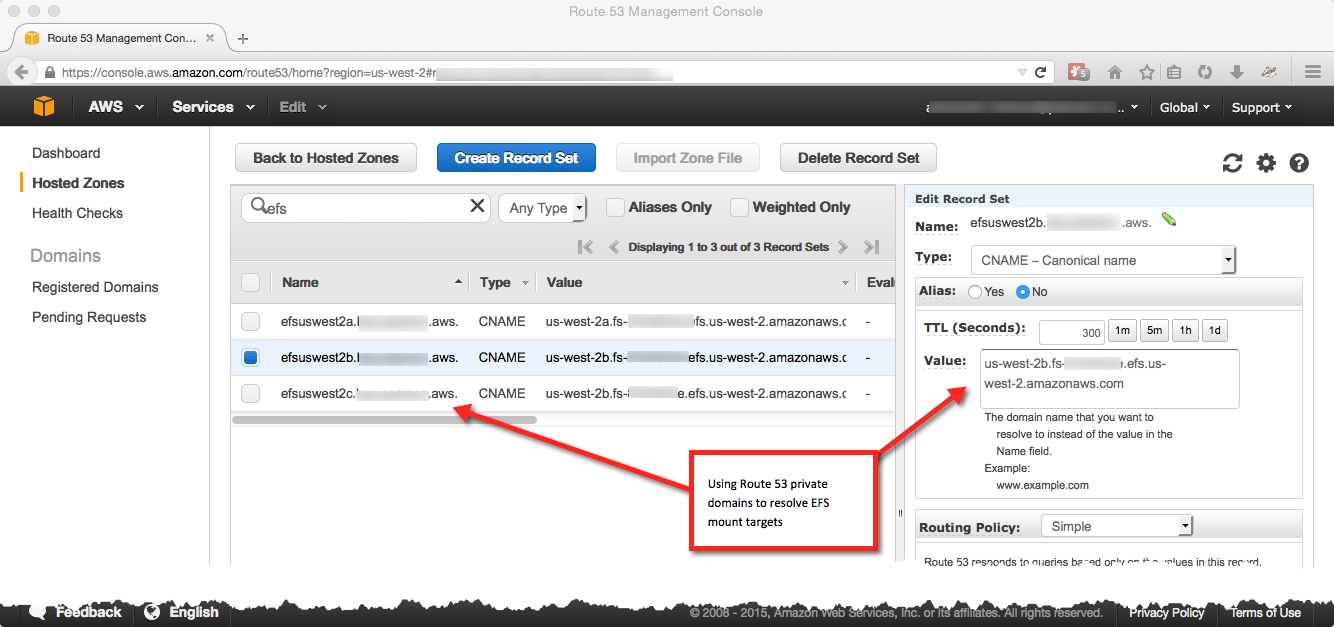
Task: Expand the record Type CNAME dropdown
Action: pyautogui.click(x=1103, y=261)
